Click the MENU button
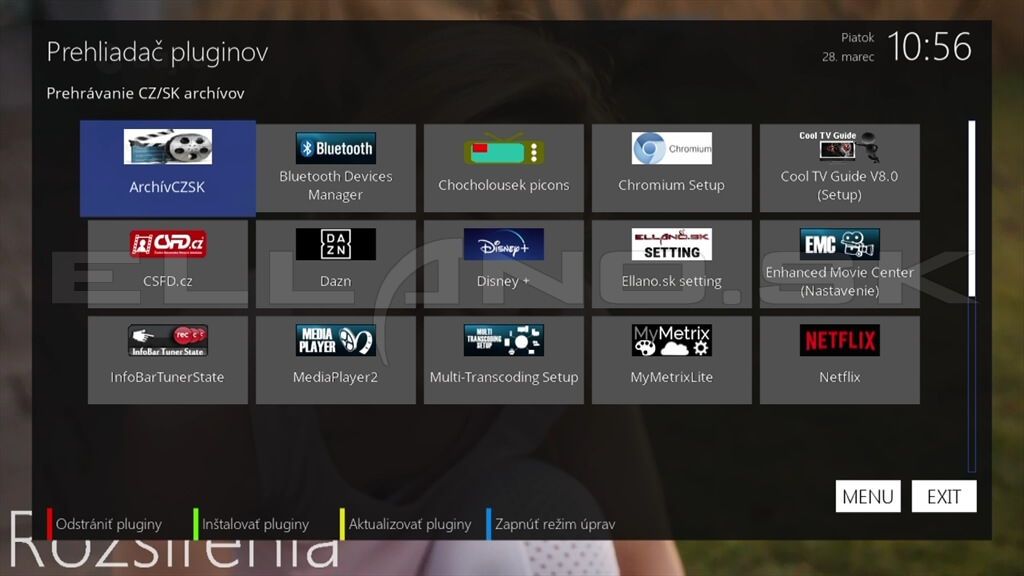The height and width of the screenshot is (576, 1024). point(868,496)
